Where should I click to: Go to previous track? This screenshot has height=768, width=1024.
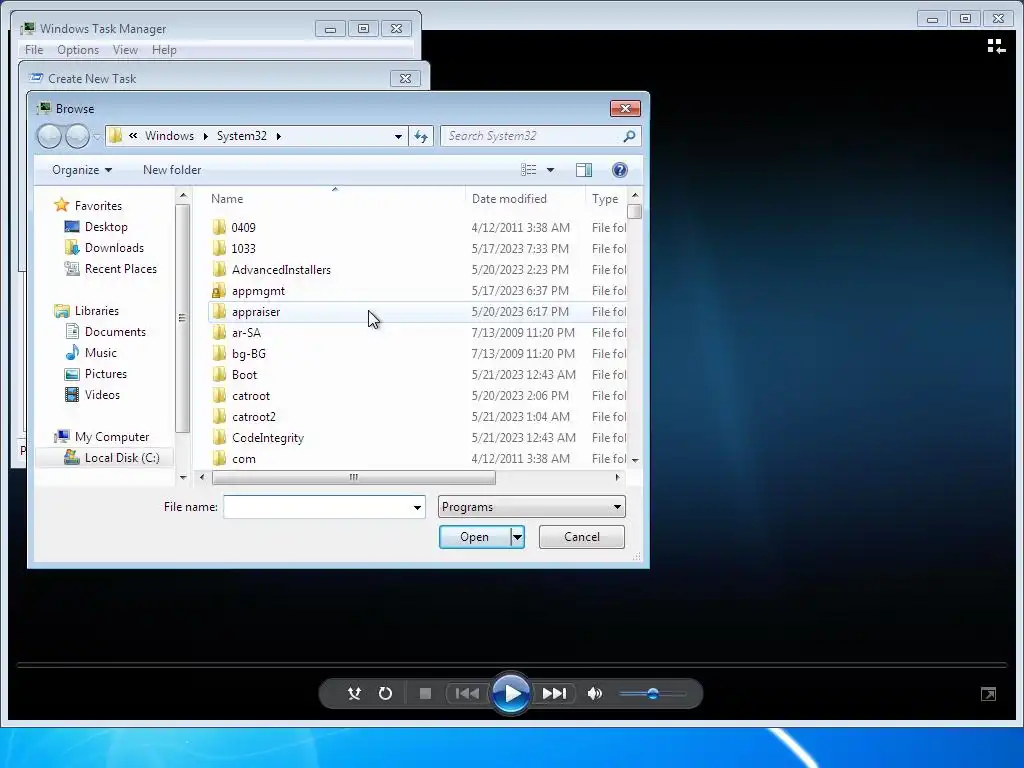pyautogui.click(x=467, y=694)
